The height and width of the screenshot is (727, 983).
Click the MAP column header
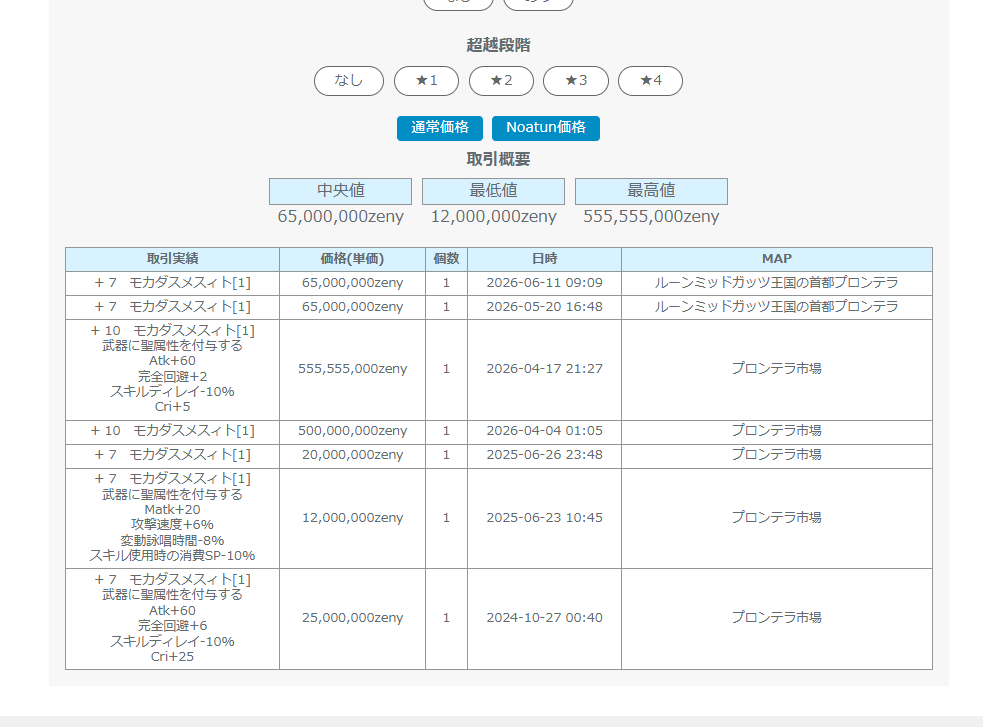pyautogui.click(x=777, y=259)
